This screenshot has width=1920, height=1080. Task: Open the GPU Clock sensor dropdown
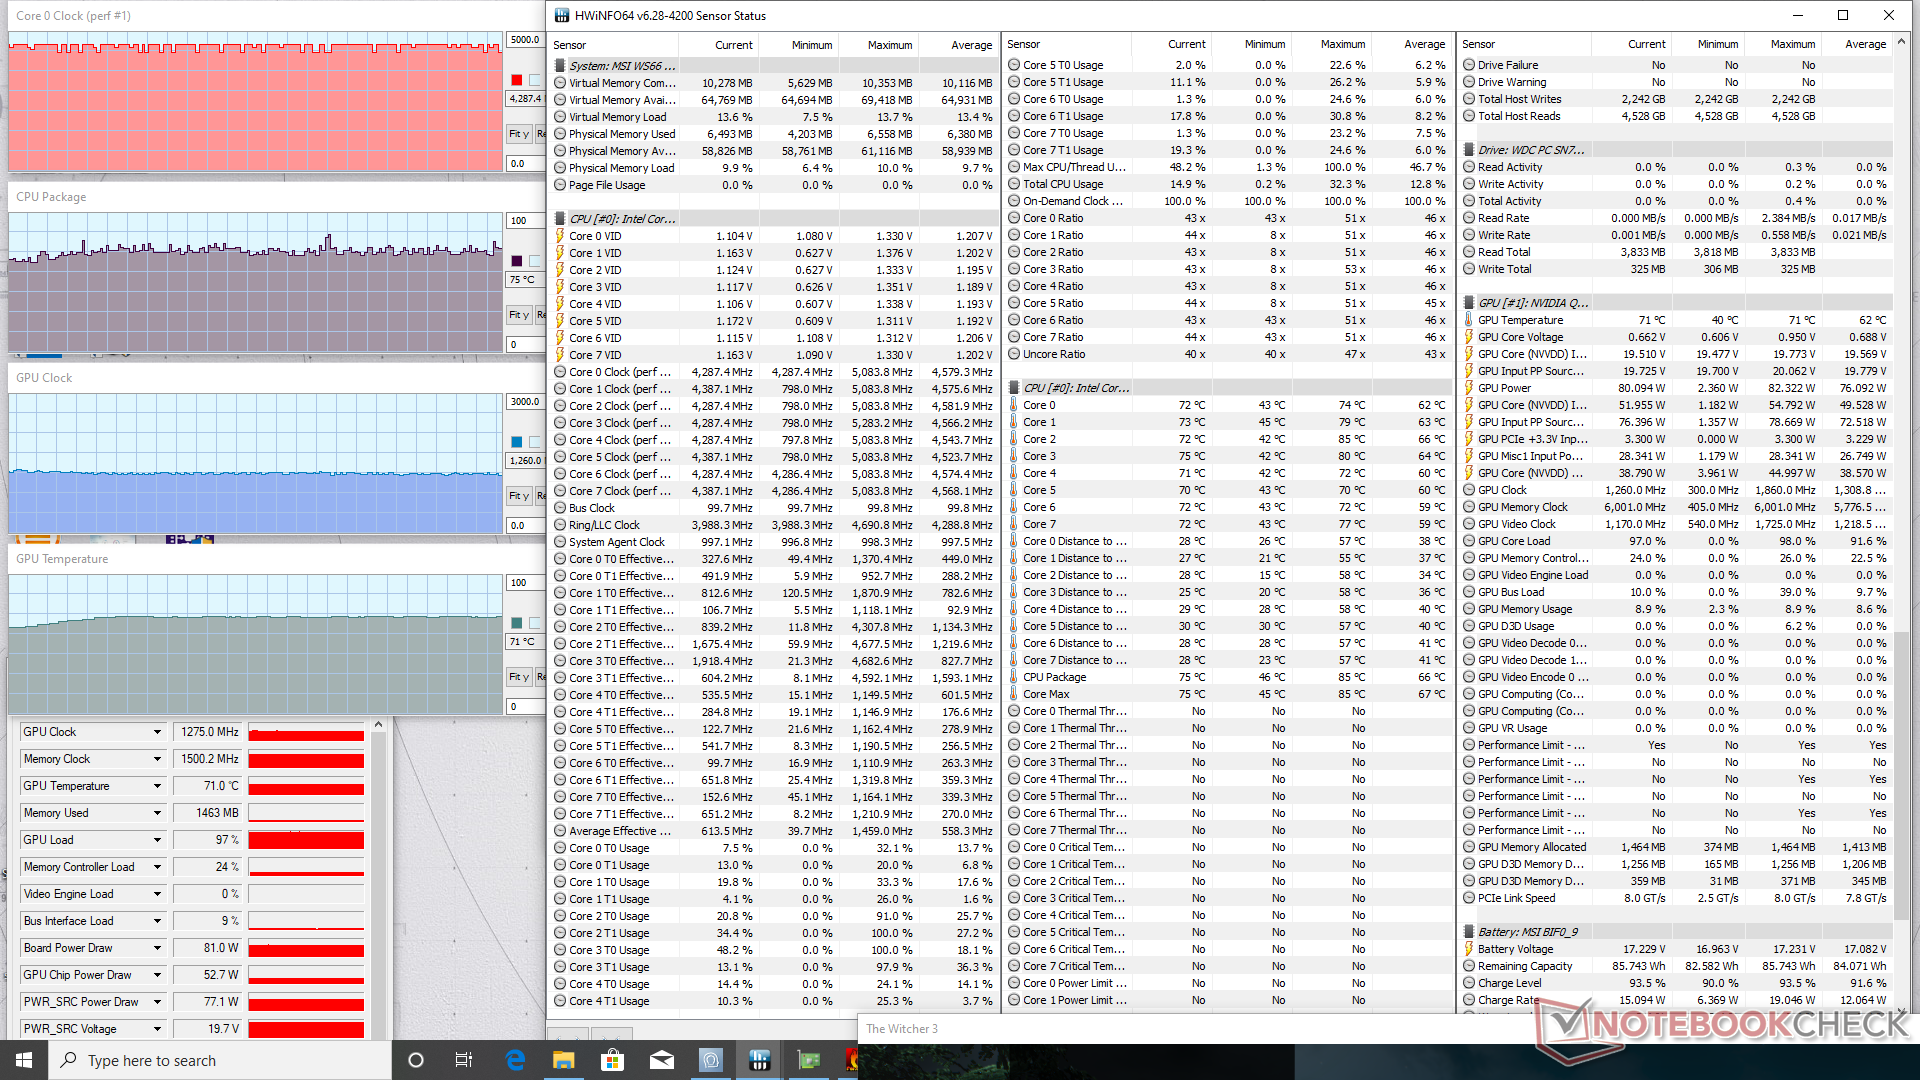tap(157, 732)
